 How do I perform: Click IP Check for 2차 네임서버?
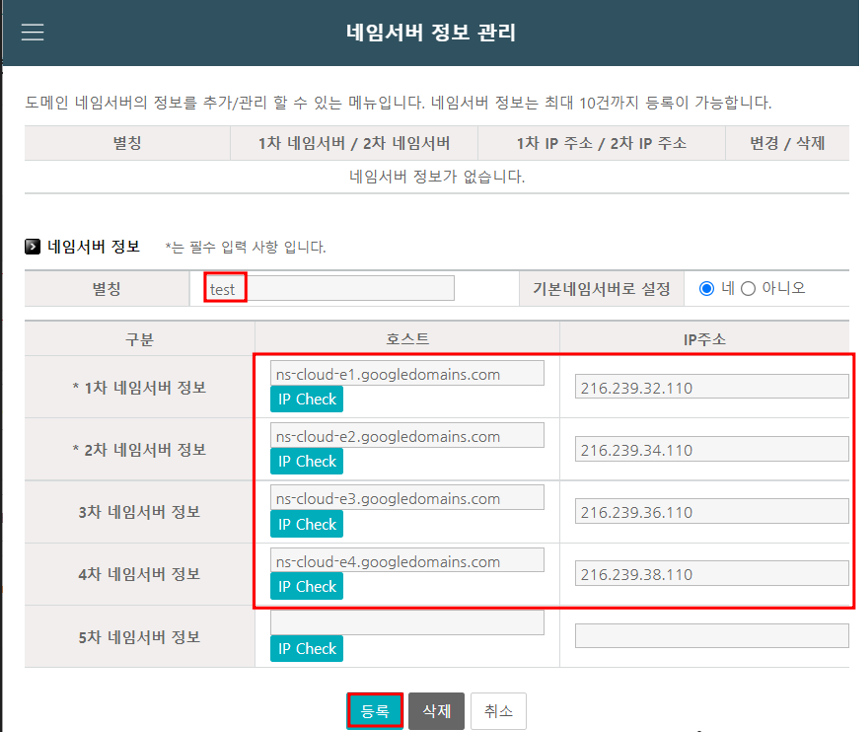click(x=307, y=461)
